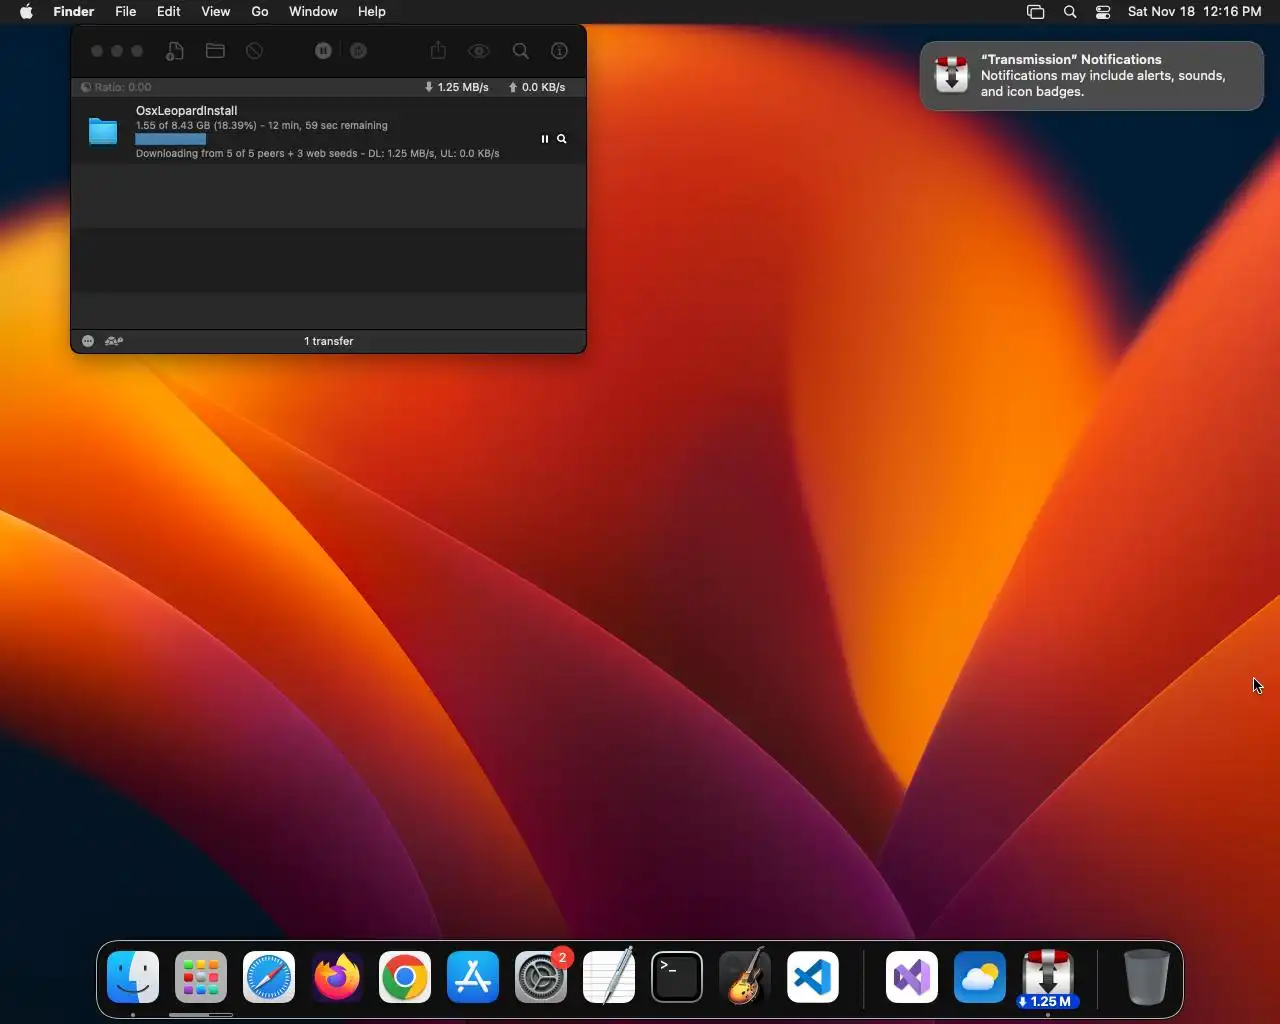Screen dimensions: 1280x1024
Task: Click the Share toolbar icon
Action: click(x=438, y=50)
